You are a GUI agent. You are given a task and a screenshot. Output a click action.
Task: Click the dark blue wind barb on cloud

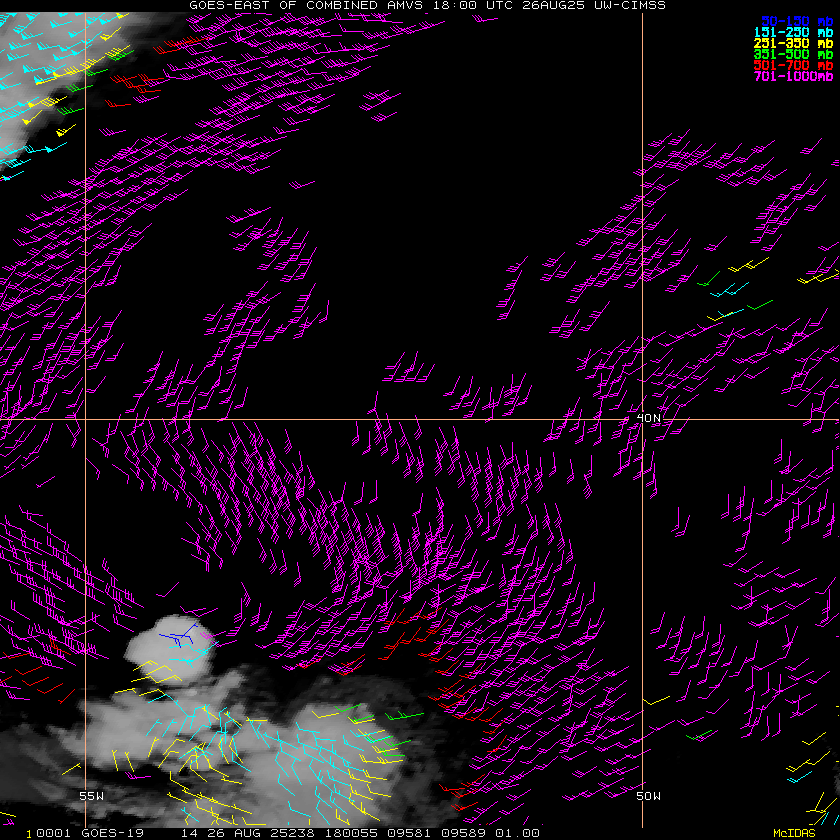179,635
